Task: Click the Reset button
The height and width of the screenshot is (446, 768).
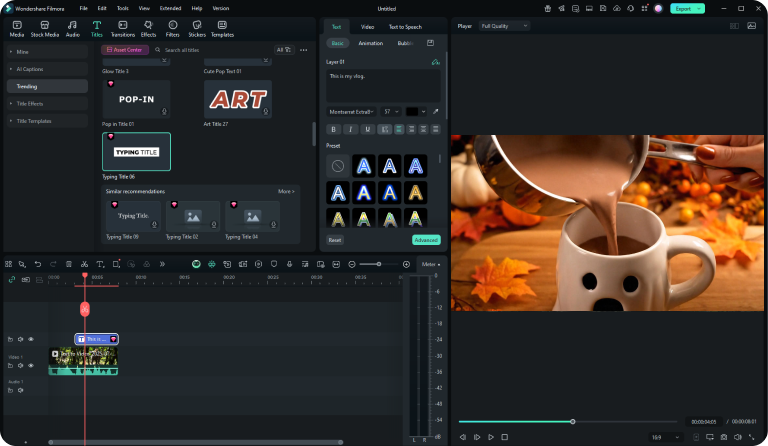Action: (x=335, y=240)
